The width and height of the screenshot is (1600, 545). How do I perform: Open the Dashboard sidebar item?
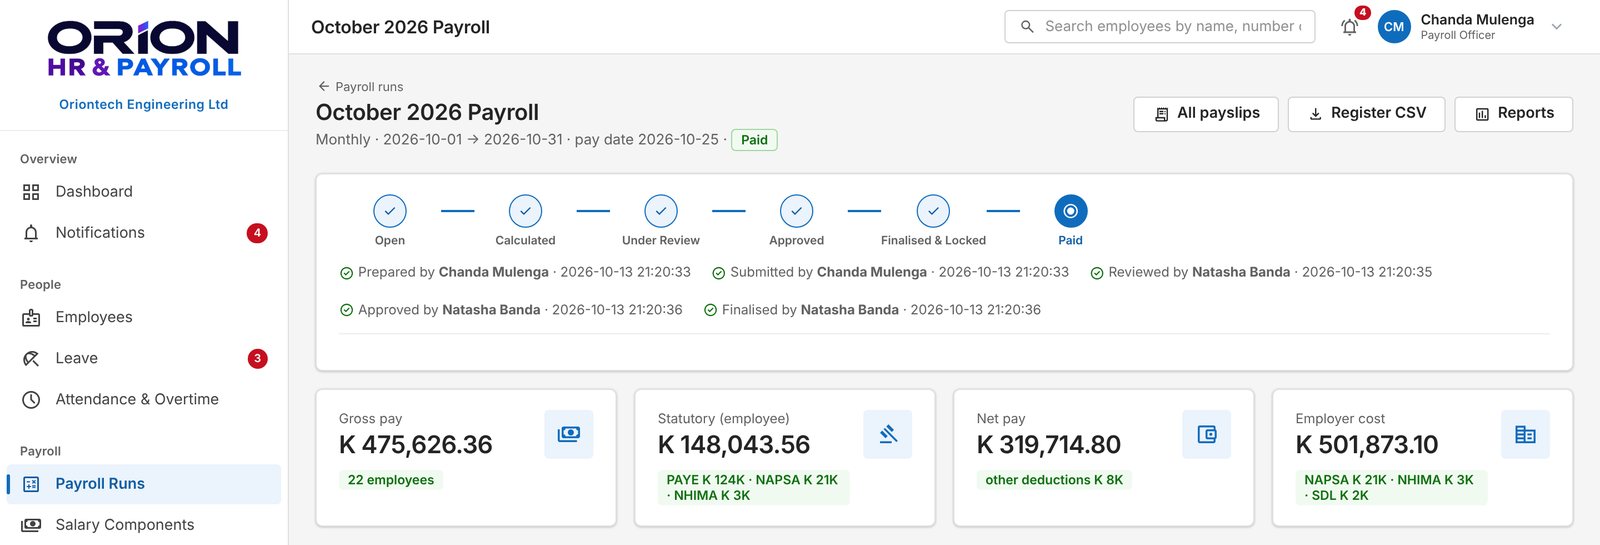point(143,192)
